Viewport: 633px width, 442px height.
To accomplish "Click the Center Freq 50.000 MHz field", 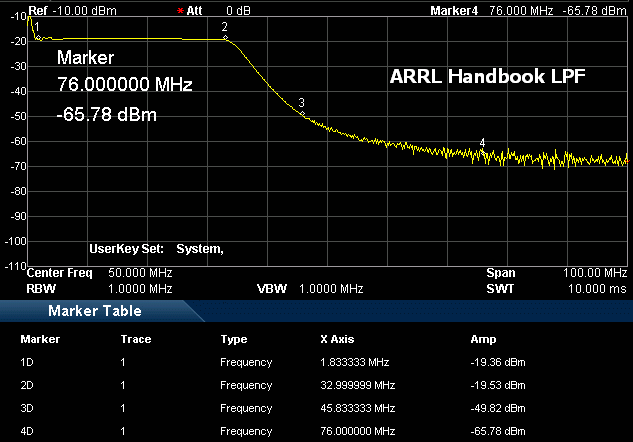I will point(100,273).
